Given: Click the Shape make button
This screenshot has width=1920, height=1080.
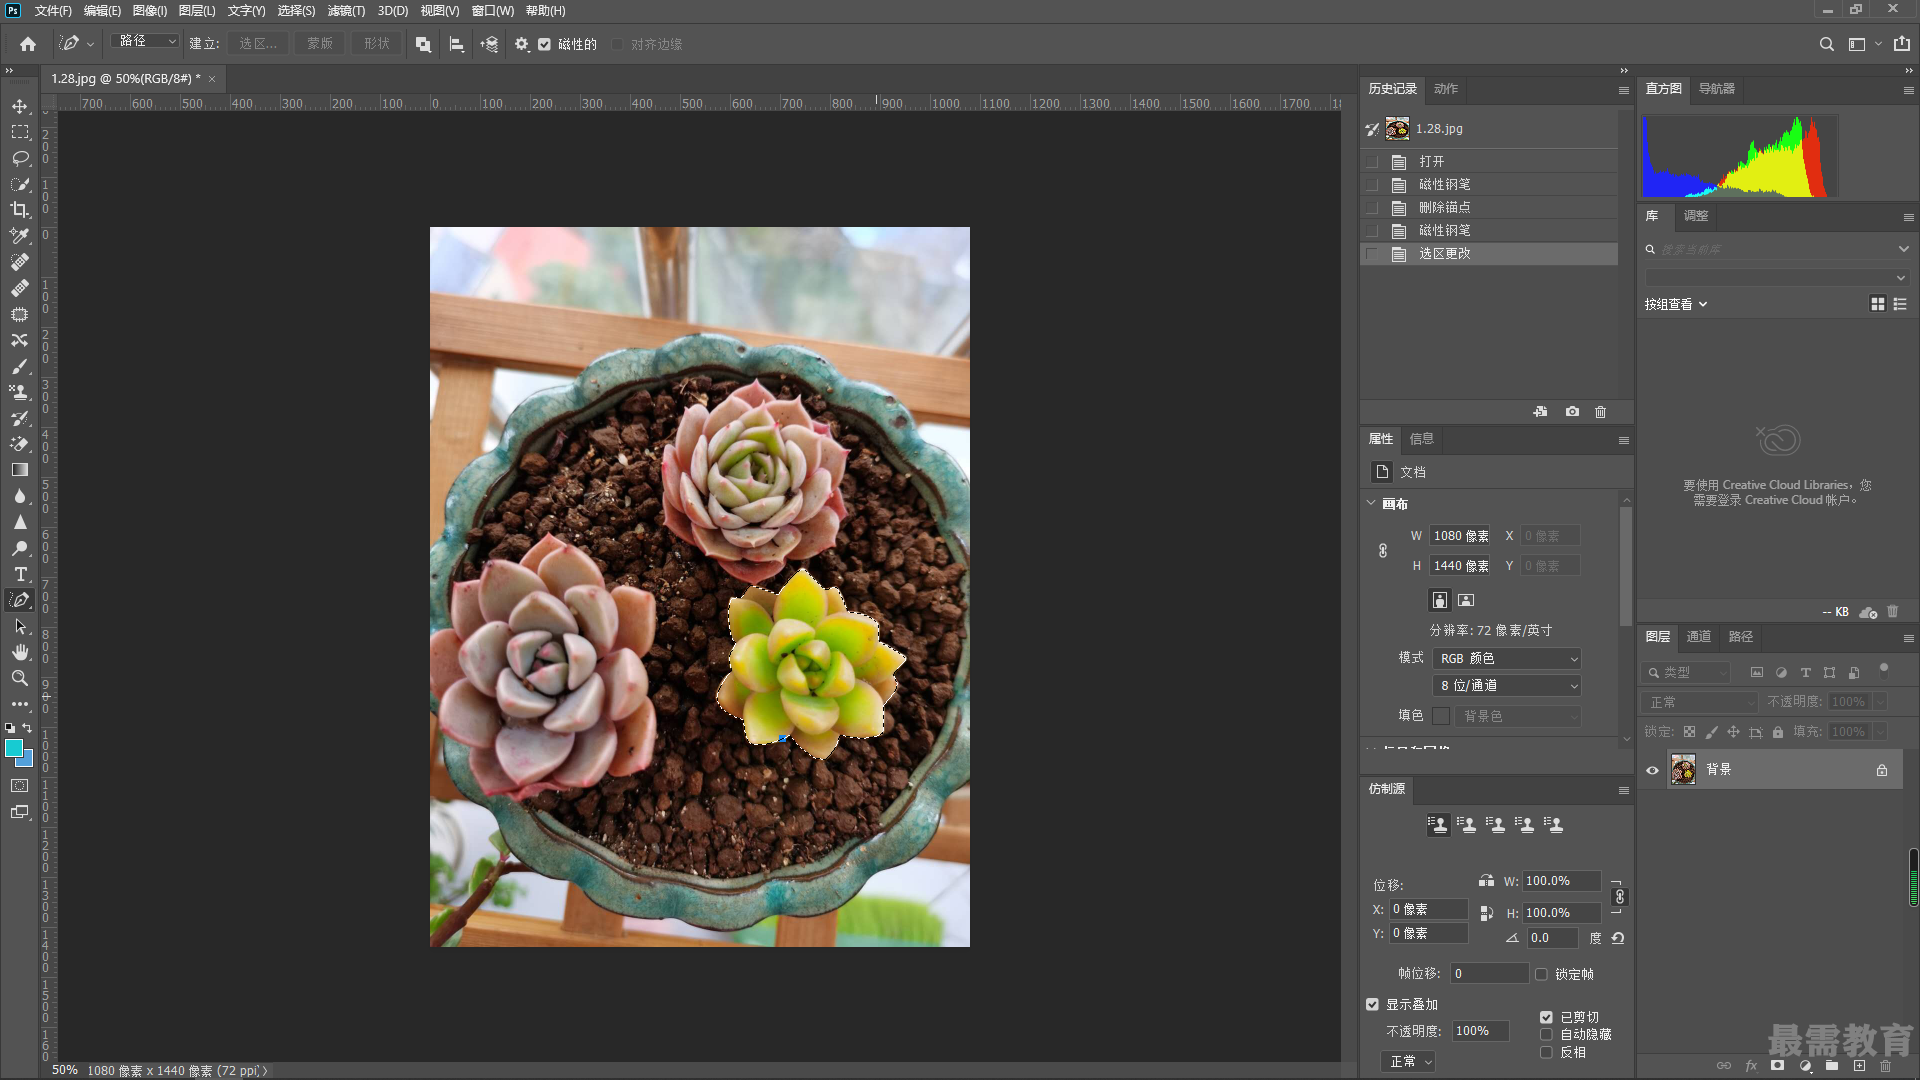Looking at the screenshot, I should coord(377,44).
